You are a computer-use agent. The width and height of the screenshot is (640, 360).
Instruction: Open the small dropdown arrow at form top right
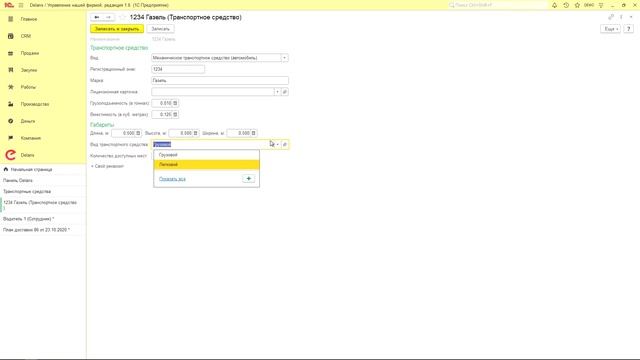pyautogui.click(x=631, y=17)
